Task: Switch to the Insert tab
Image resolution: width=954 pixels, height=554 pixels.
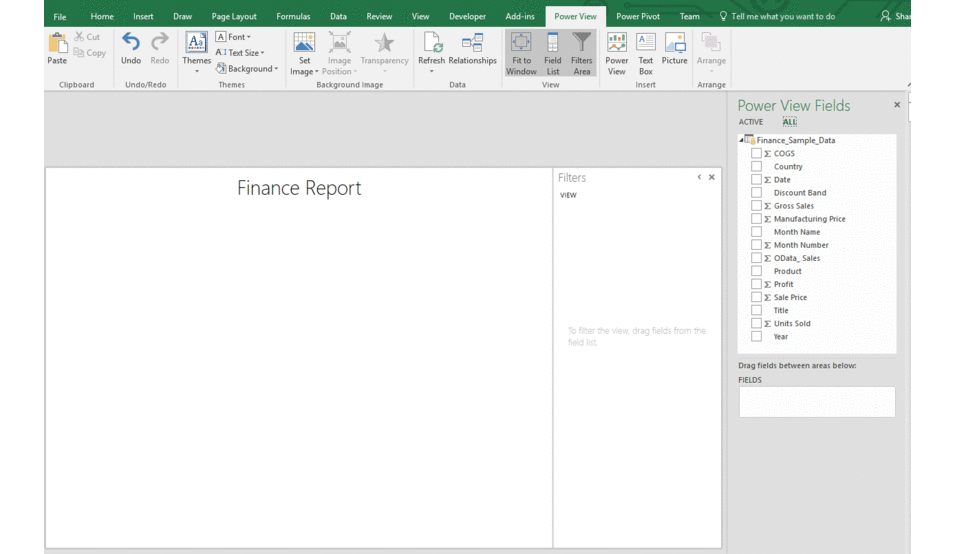Action: point(143,16)
